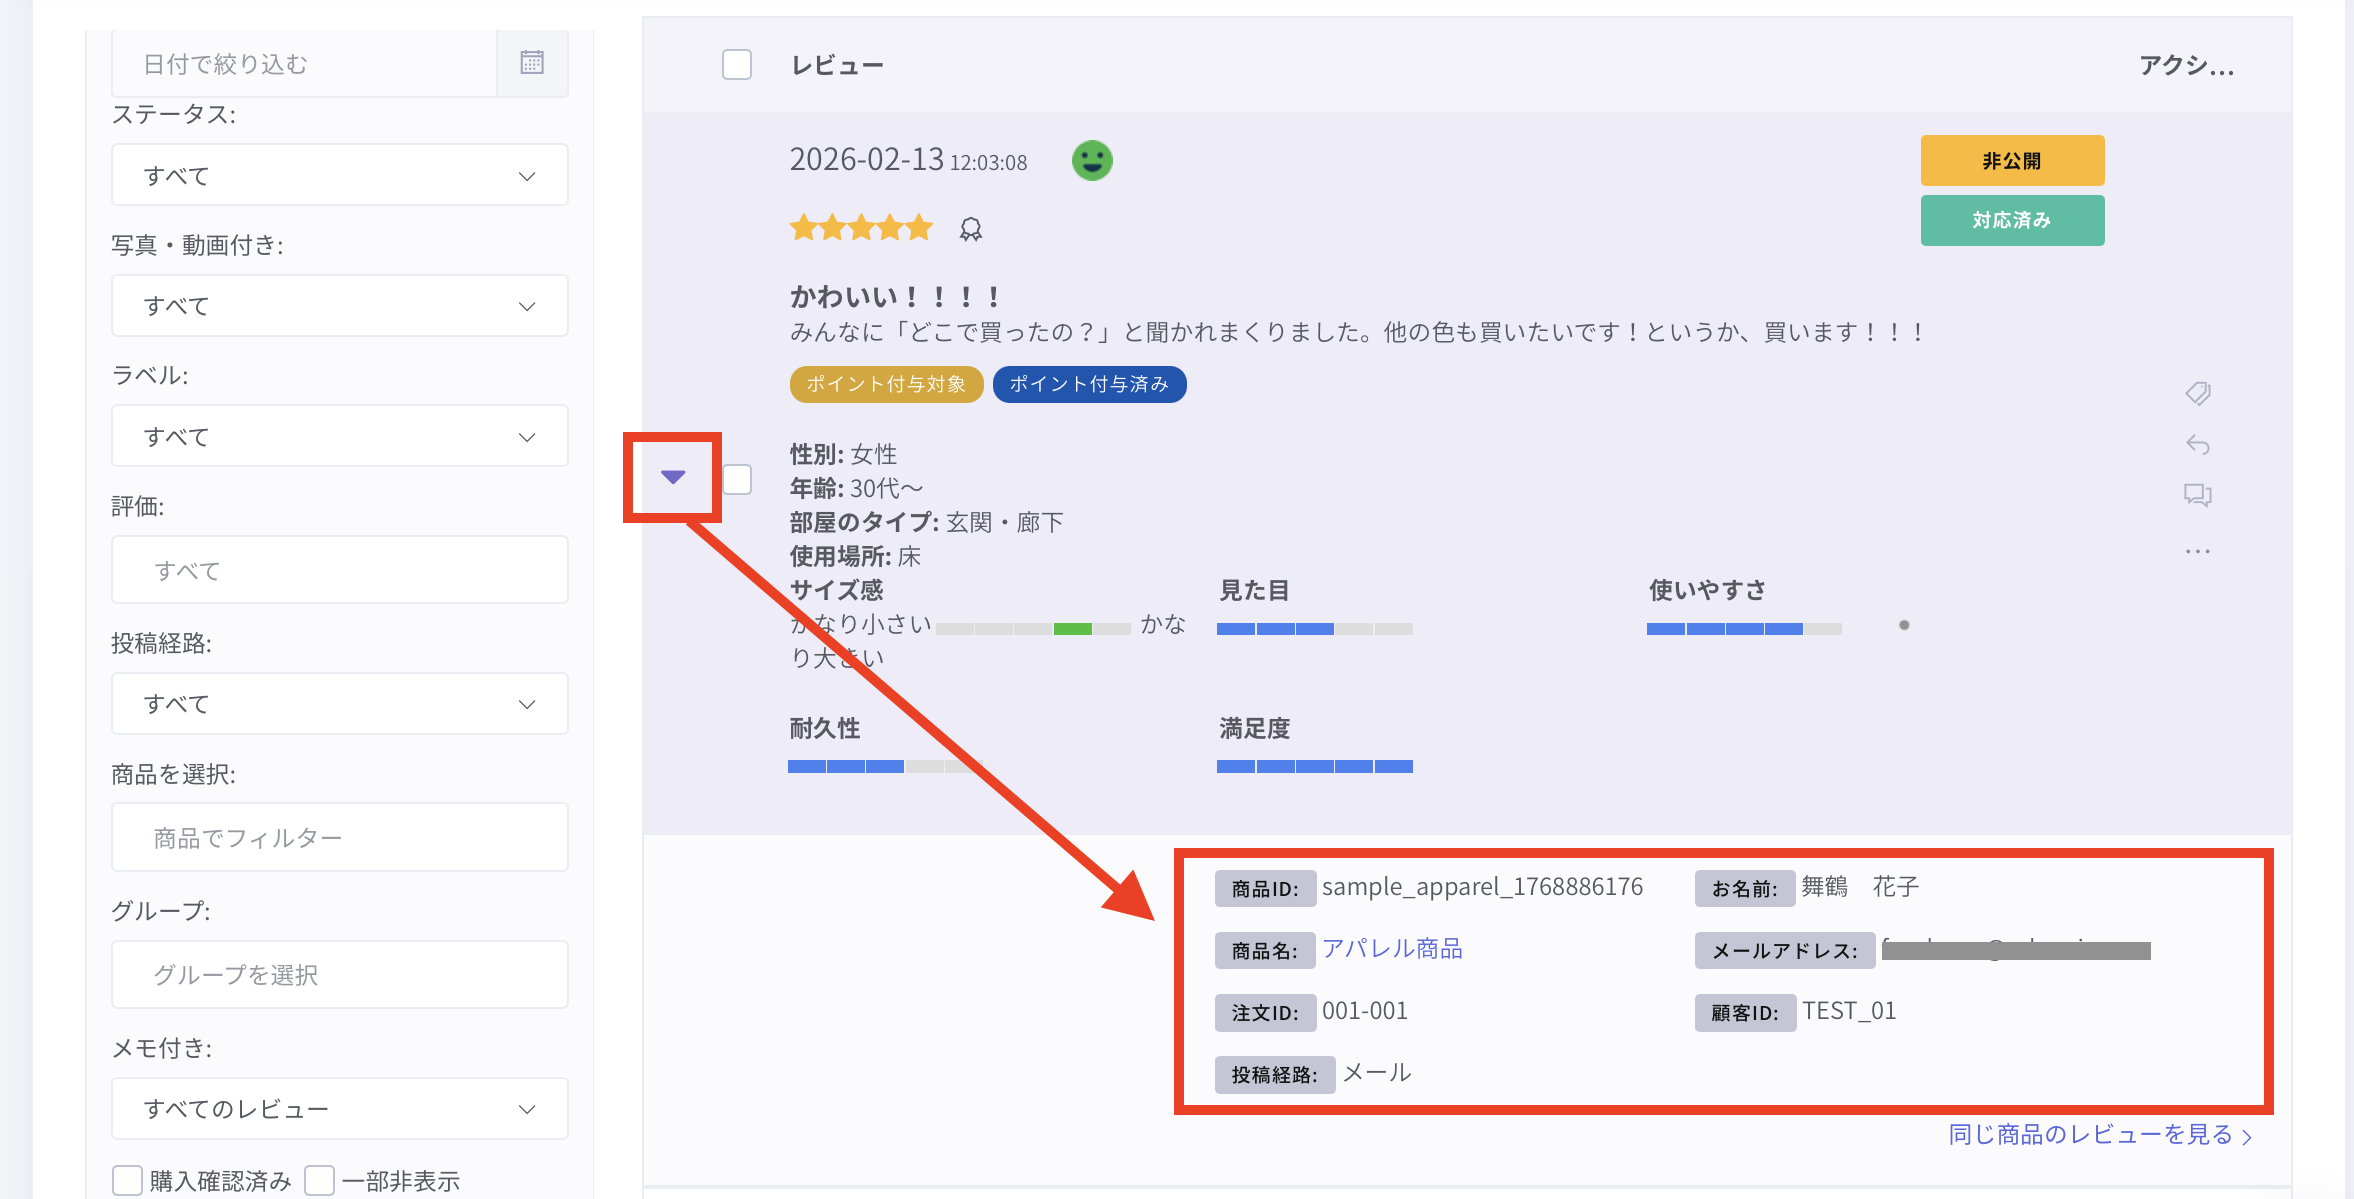Open the ステータス dropdown
This screenshot has height=1199, width=2354.
(x=340, y=175)
